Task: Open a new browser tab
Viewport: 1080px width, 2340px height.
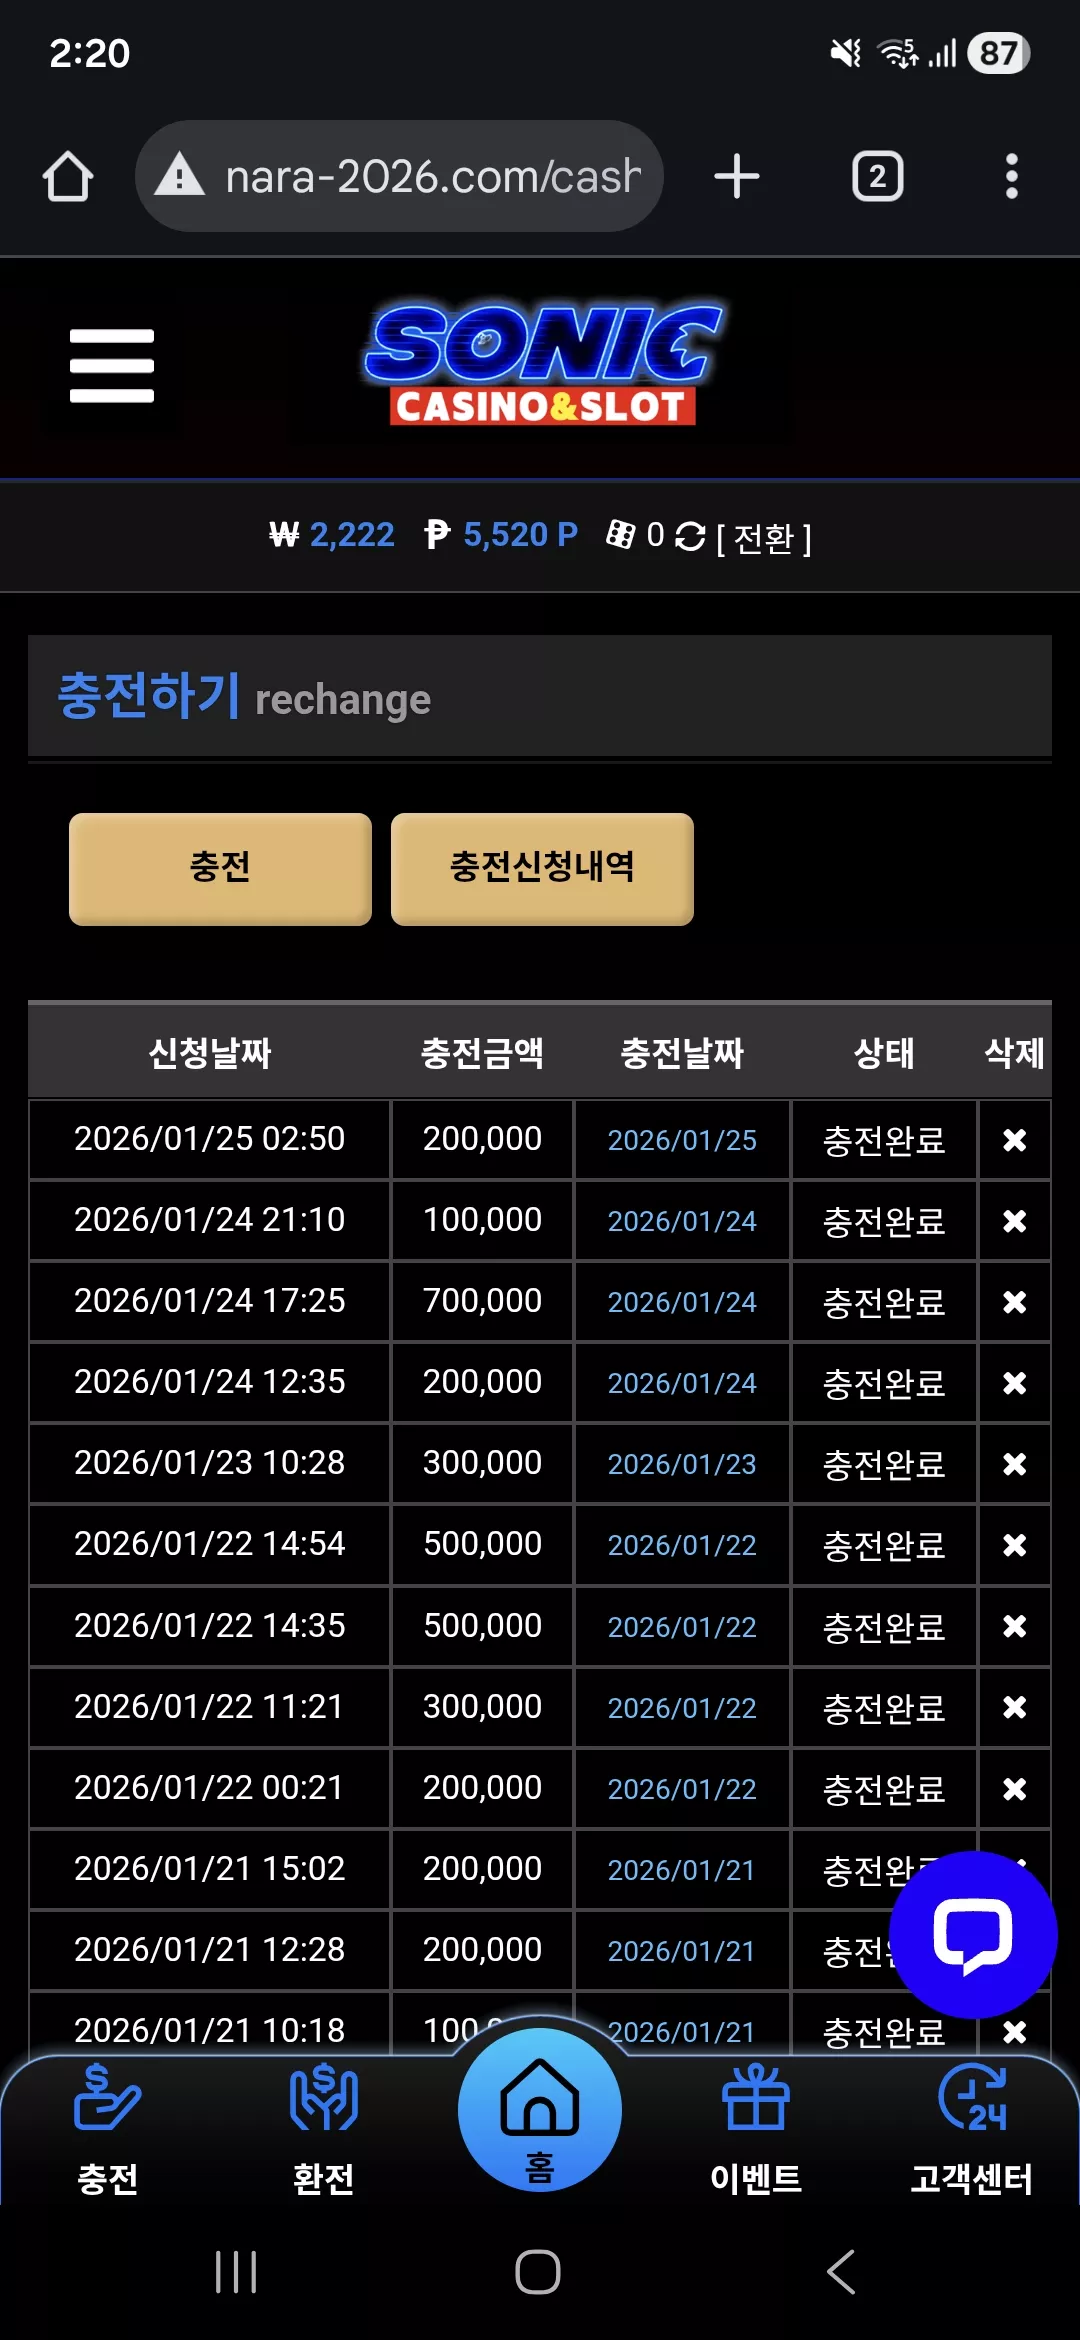Action: coord(737,177)
